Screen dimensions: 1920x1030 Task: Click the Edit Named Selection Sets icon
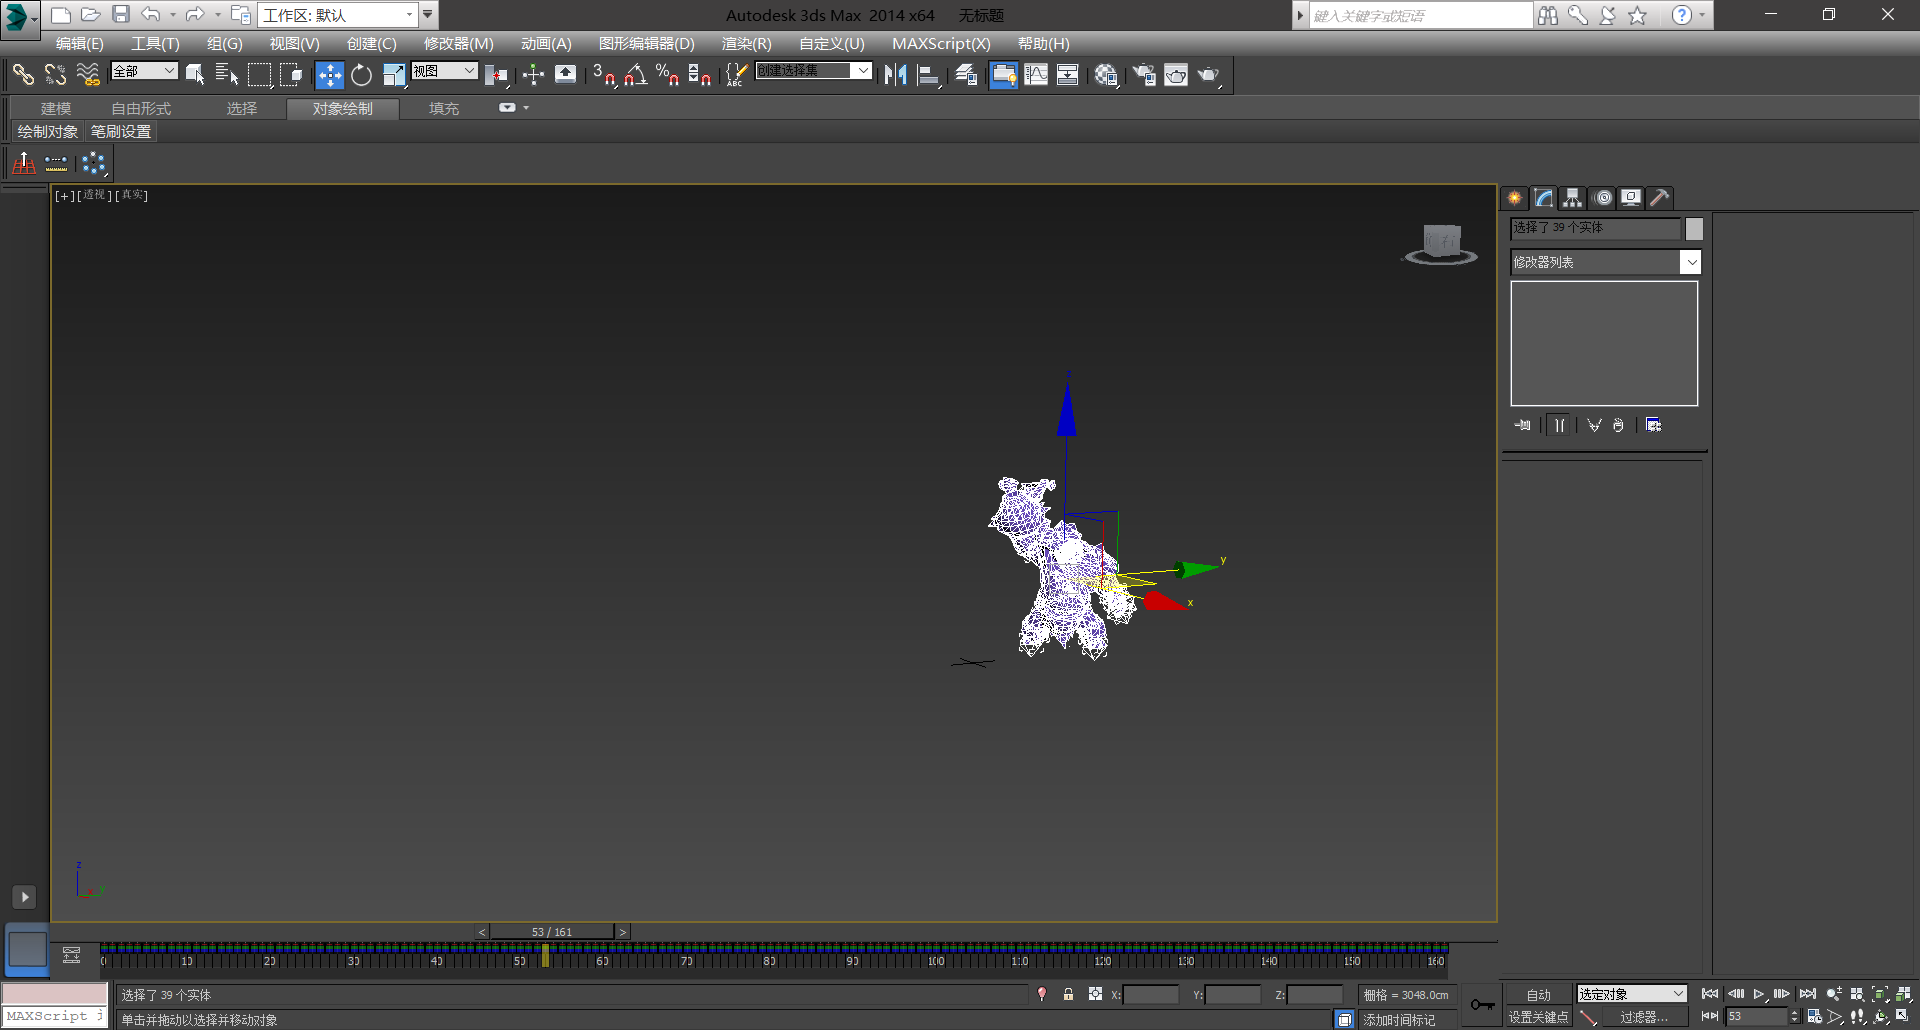pos(736,75)
